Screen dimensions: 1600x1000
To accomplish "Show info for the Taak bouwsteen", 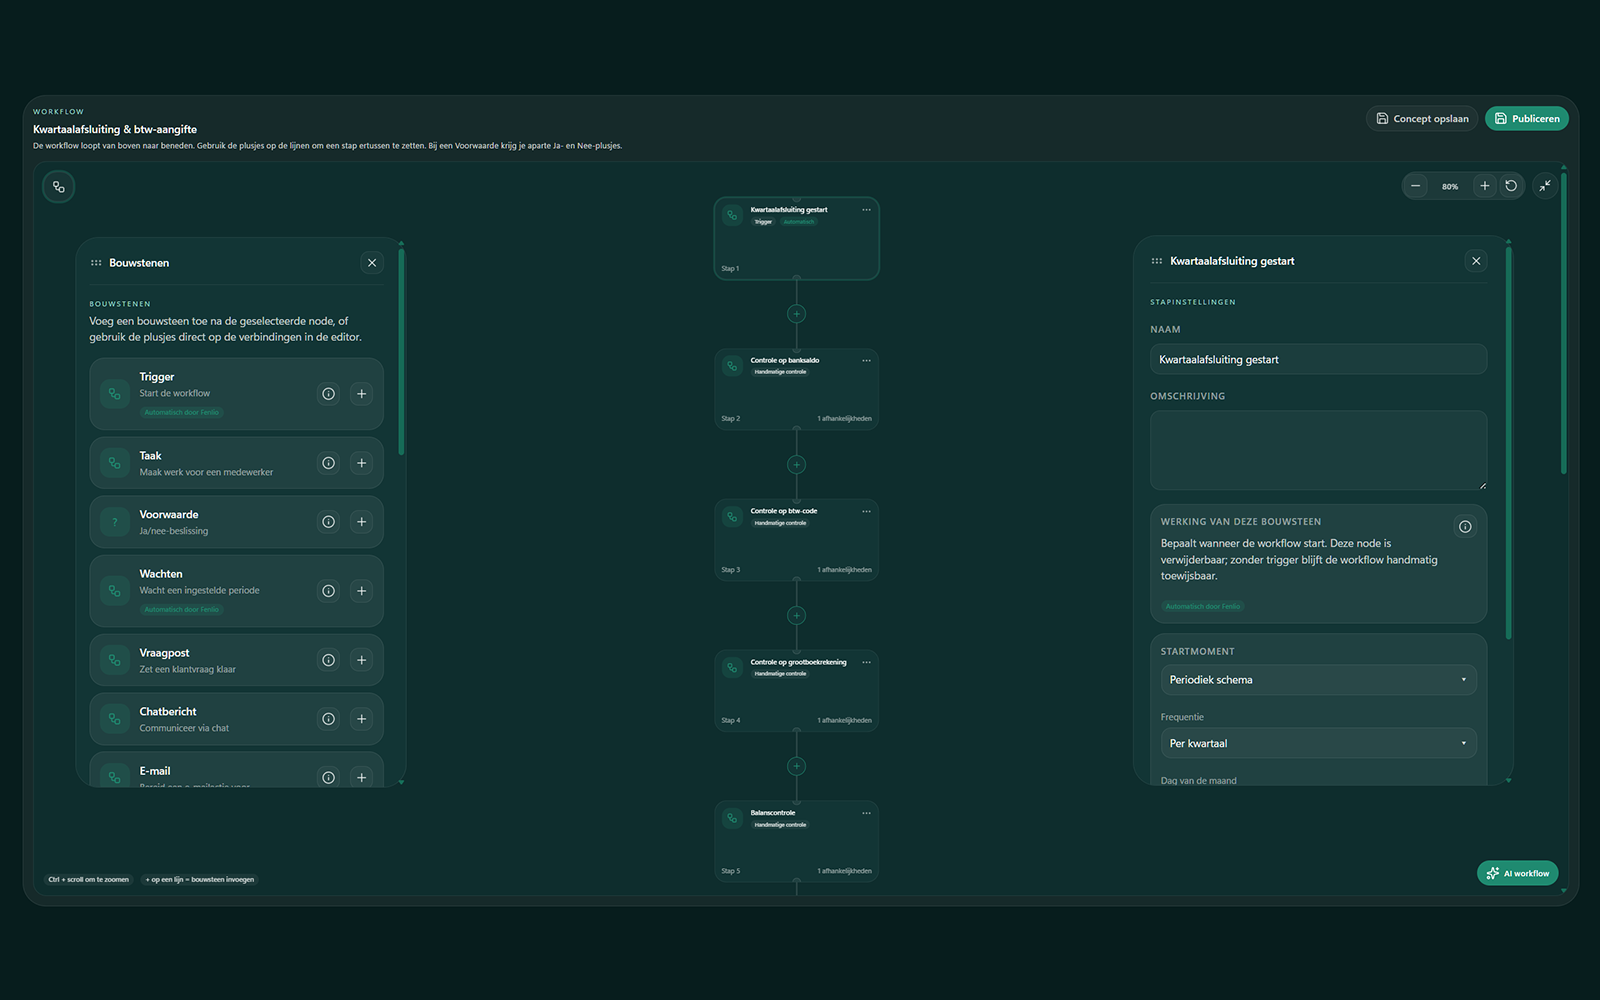I will pyautogui.click(x=328, y=463).
